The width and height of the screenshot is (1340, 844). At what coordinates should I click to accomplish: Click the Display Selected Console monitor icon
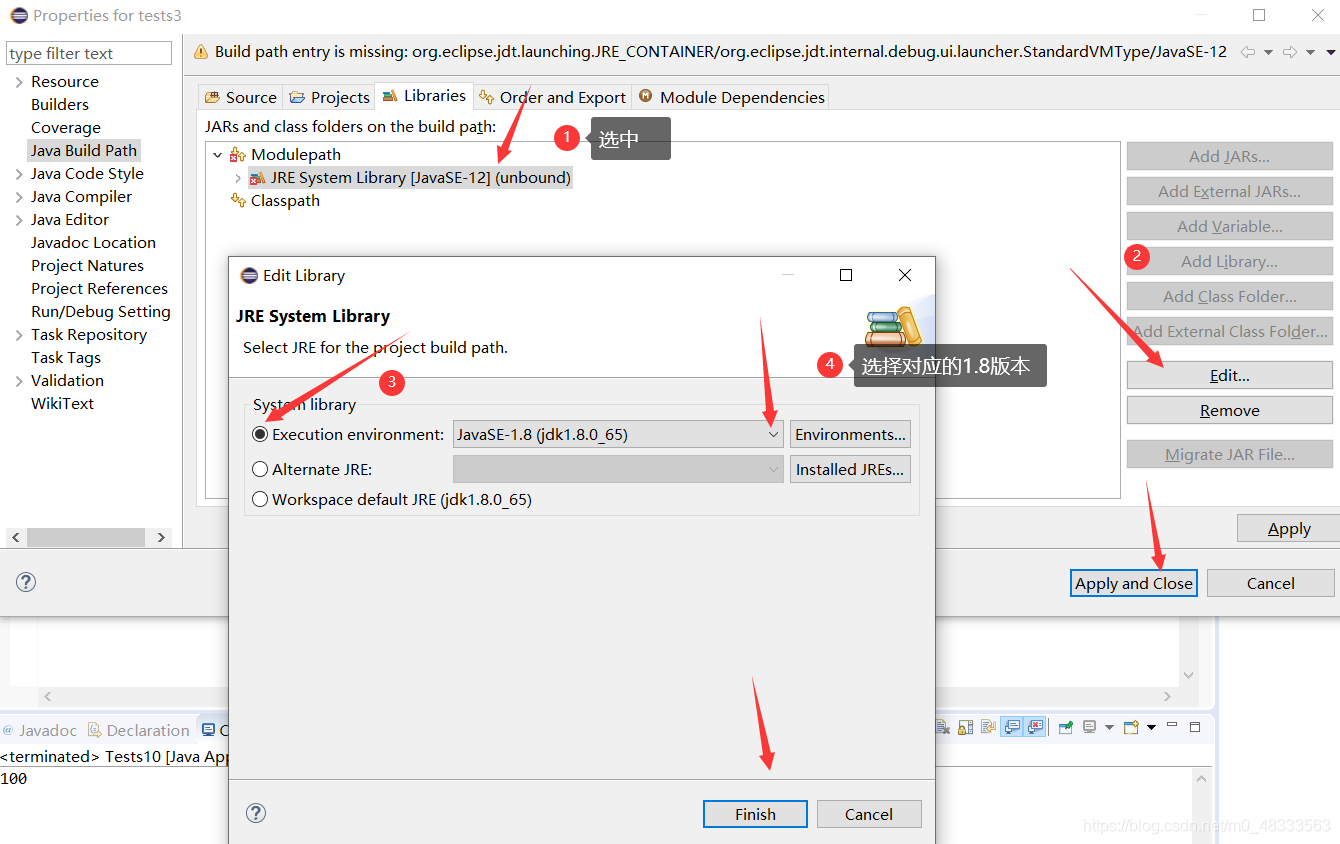tap(1090, 727)
